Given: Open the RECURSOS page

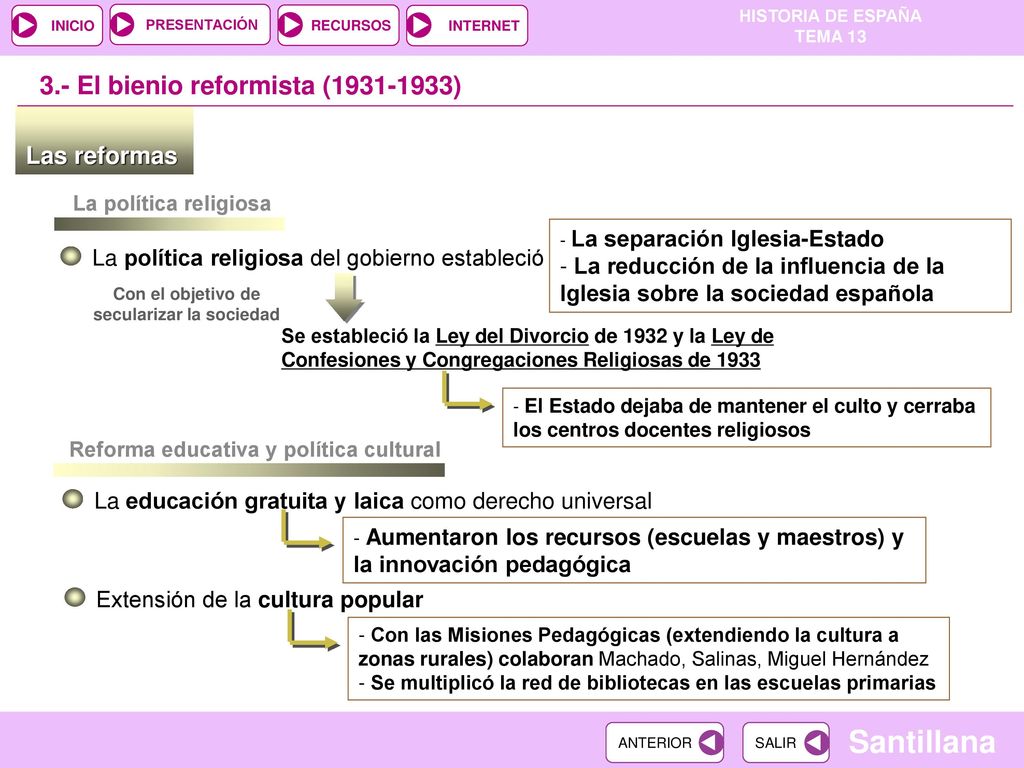Looking at the screenshot, I should tap(338, 25).
